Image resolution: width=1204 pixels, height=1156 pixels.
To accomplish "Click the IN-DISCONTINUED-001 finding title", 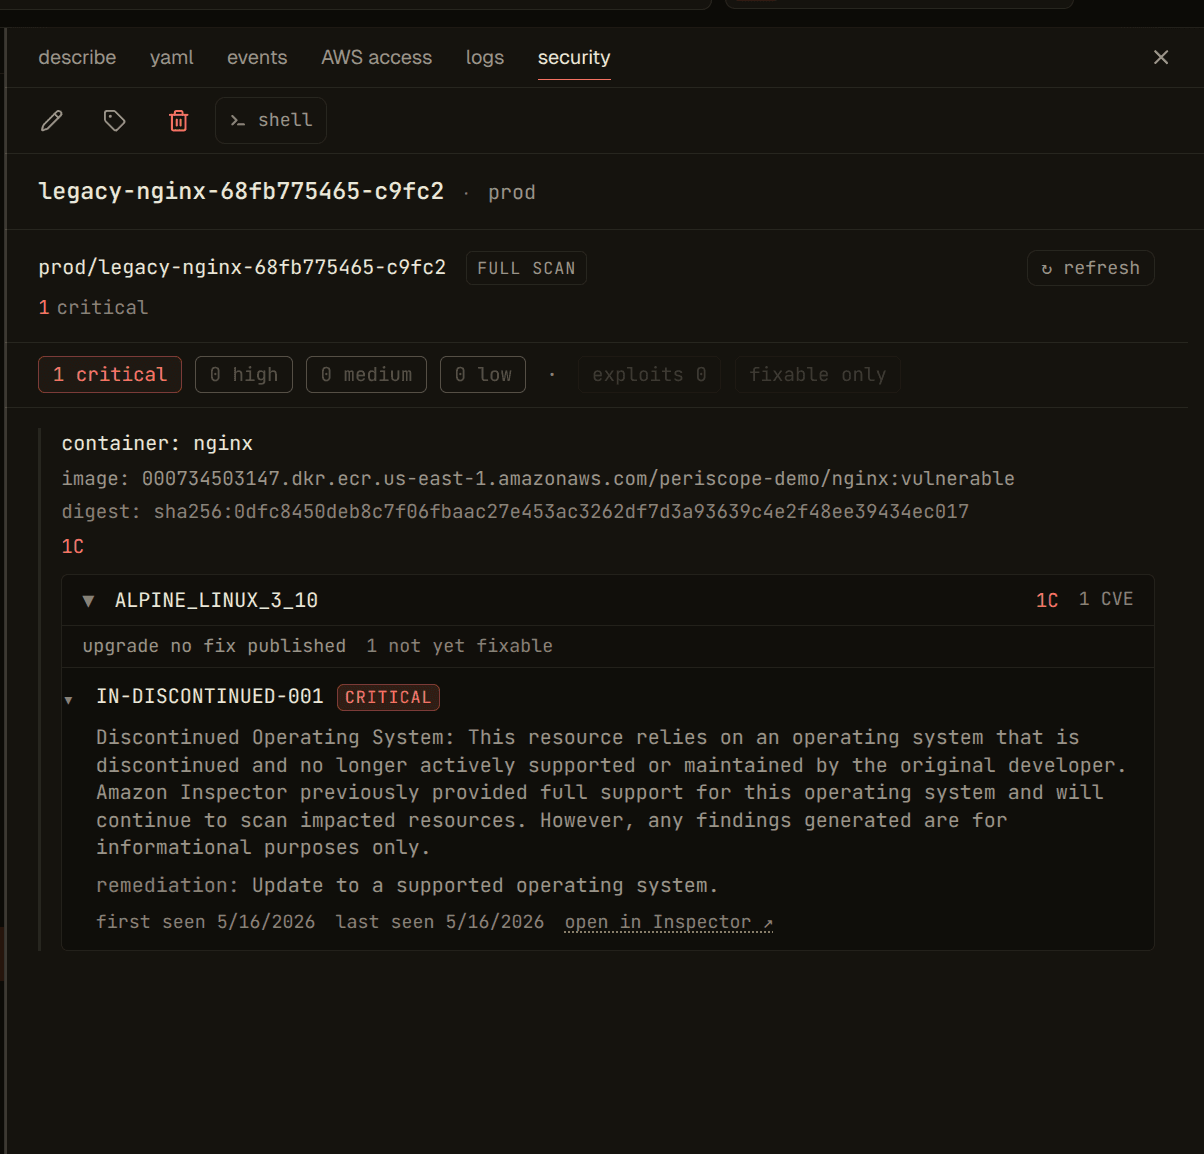I will coord(210,696).
